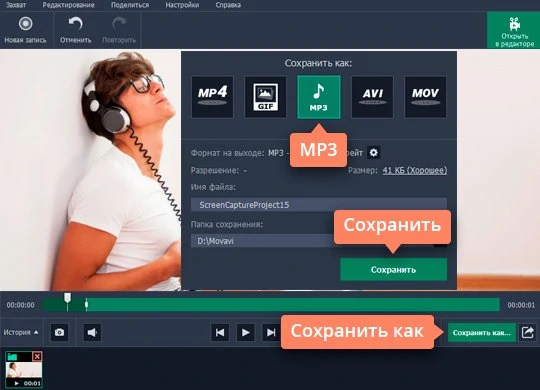
Task: Open the 41 КБ (Хорошее) size link
Action: point(415,170)
